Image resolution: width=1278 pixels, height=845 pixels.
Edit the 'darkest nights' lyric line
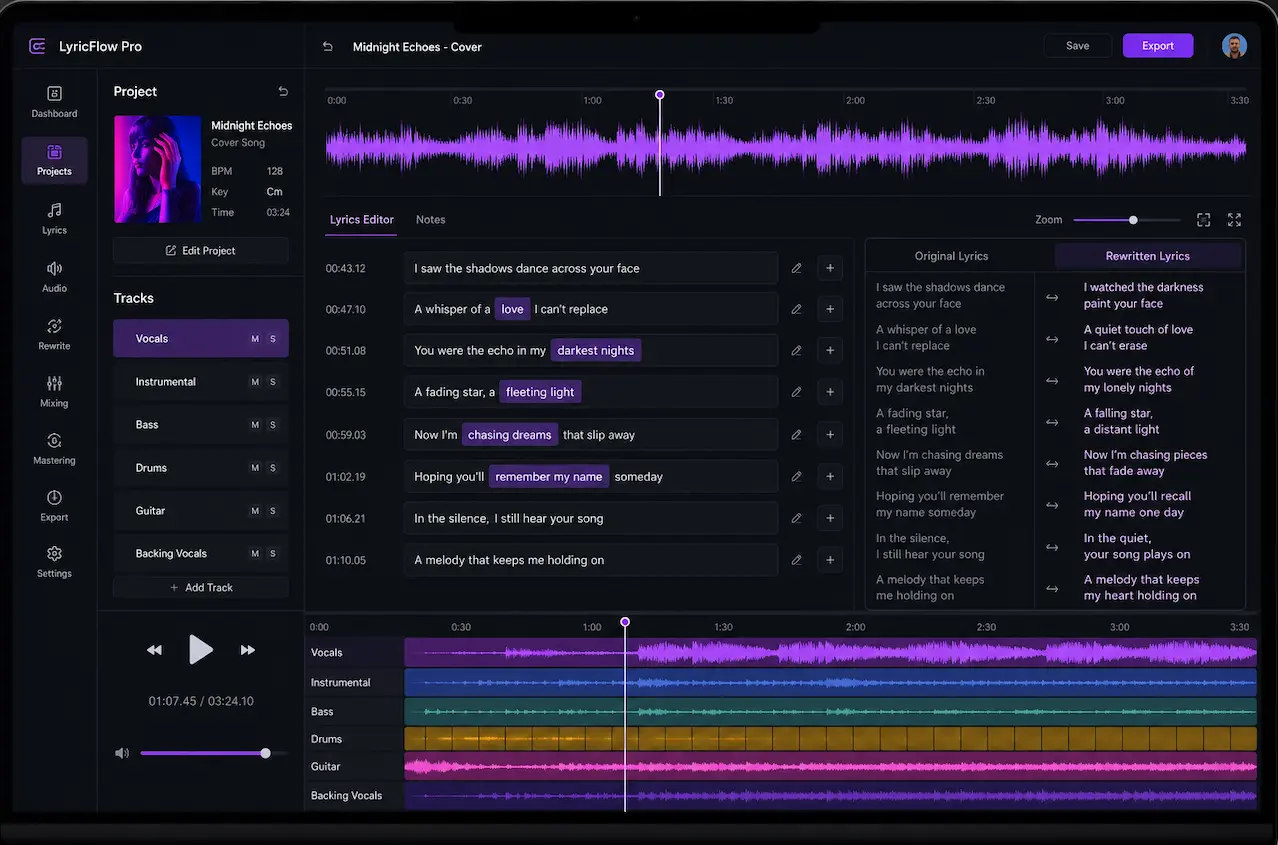(796, 351)
